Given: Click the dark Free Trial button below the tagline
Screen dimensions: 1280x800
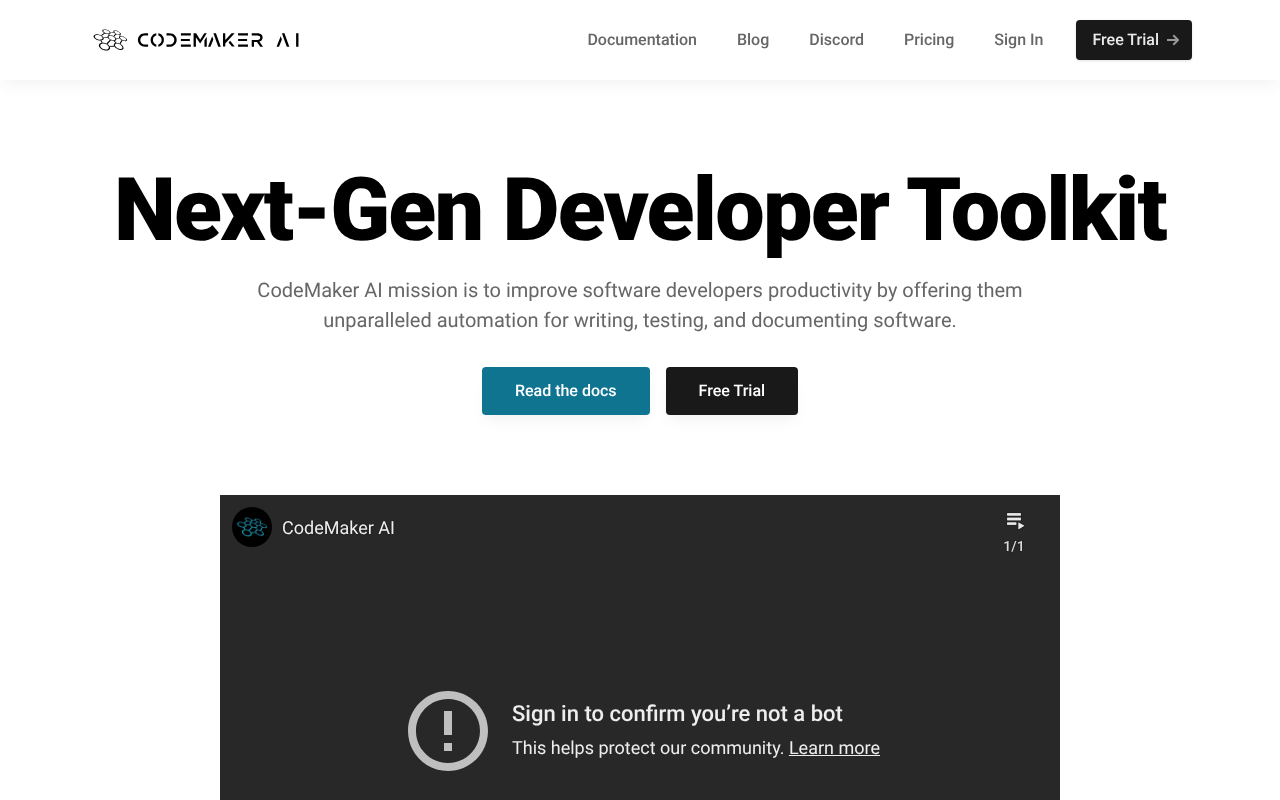Looking at the screenshot, I should click(731, 390).
